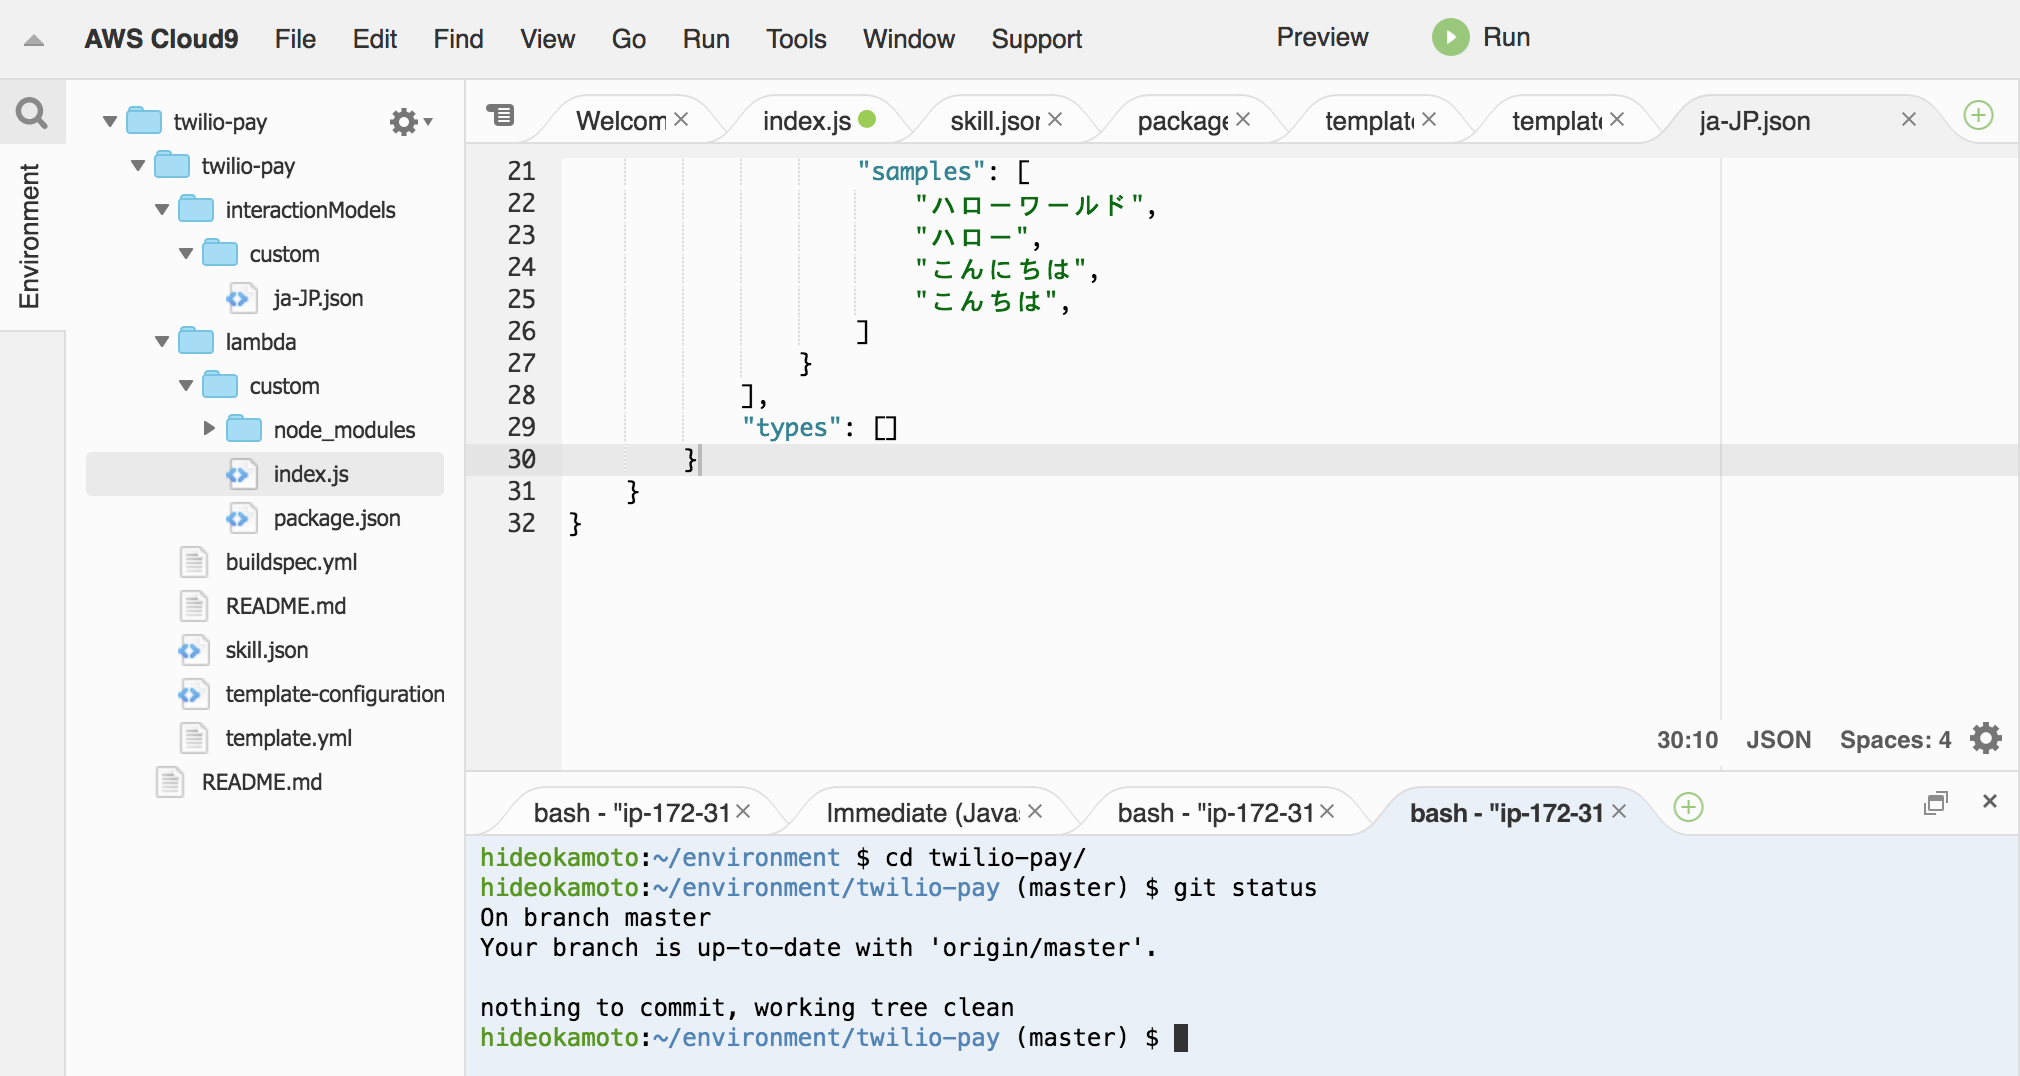The width and height of the screenshot is (2020, 1076).
Task: Click the ja-JP.json file icon in tree
Action: coord(240,298)
